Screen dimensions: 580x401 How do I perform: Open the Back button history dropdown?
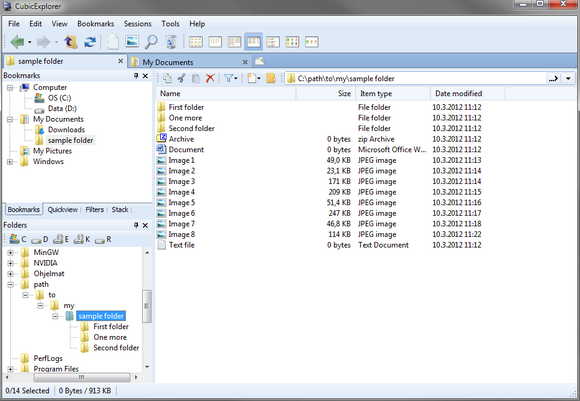click(x=30, y=42)
